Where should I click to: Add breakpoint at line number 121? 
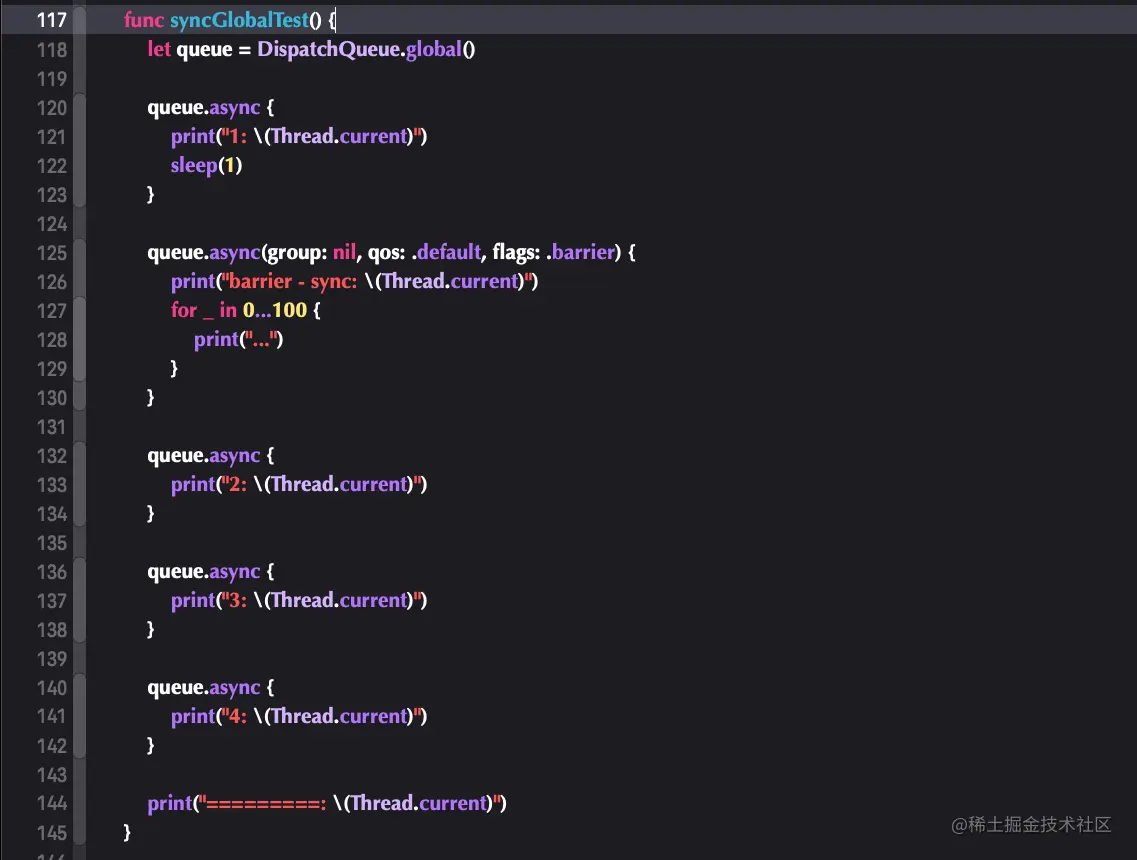[x=51, y=136]
